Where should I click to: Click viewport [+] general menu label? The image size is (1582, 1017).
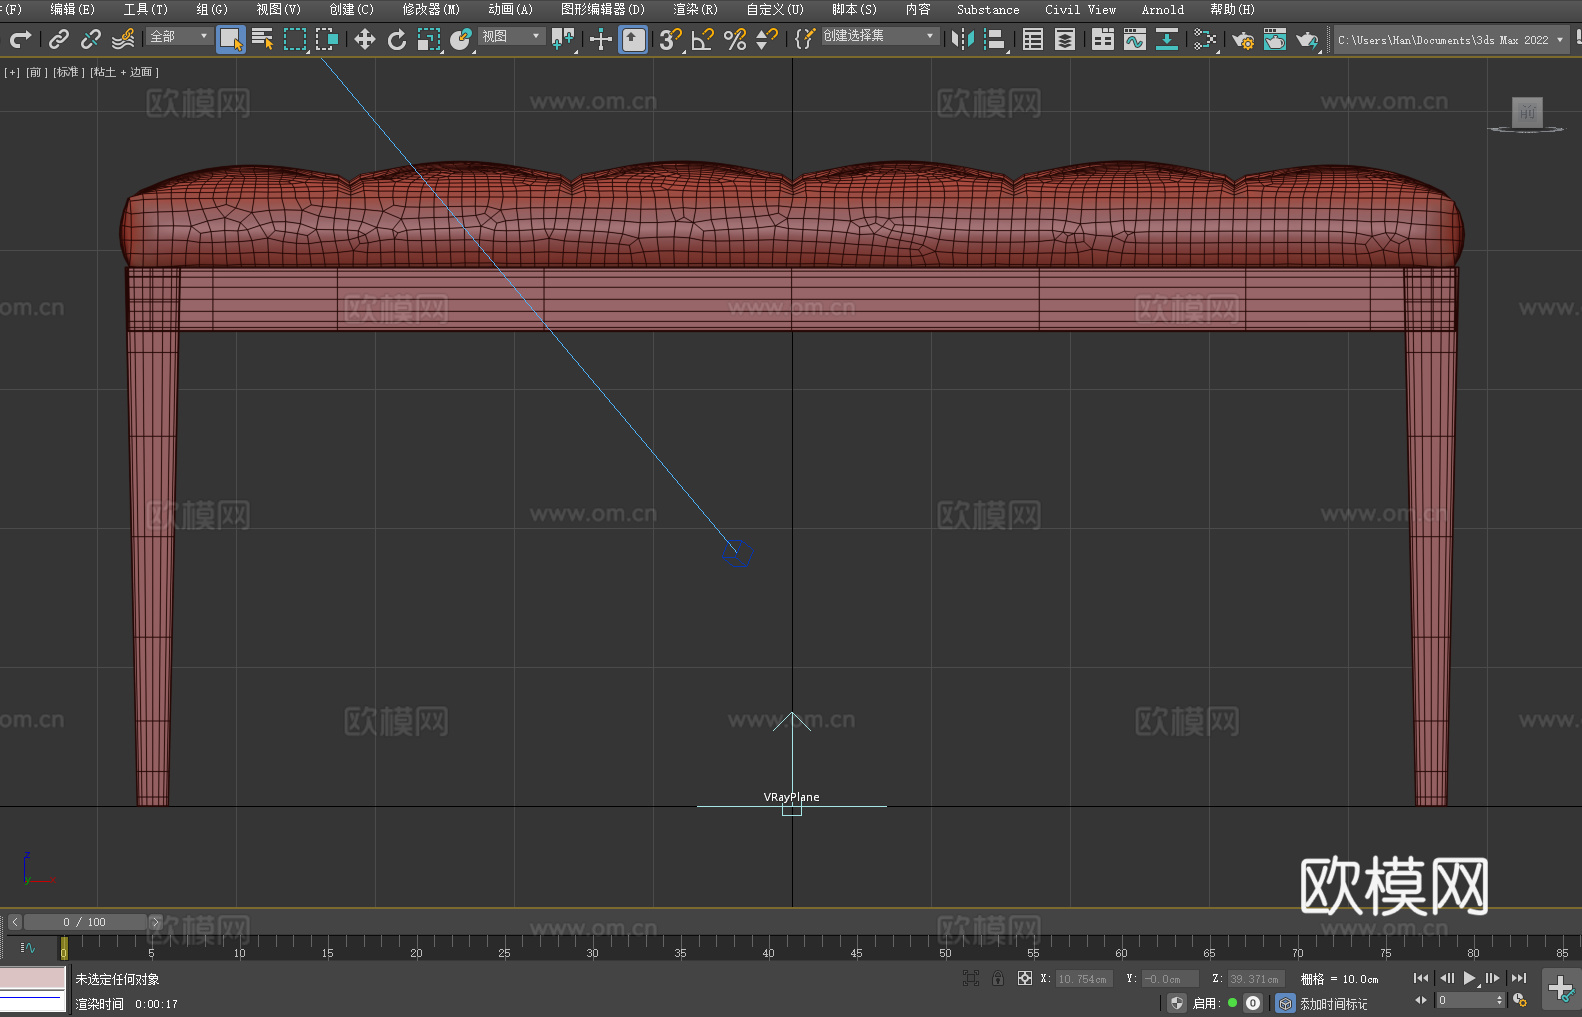[x=12, y=72]
